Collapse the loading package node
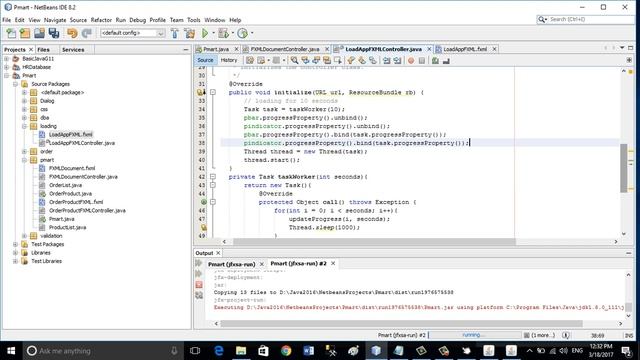Screen dimensions: 640x360 pyautogui.click(x=24, y=126)
